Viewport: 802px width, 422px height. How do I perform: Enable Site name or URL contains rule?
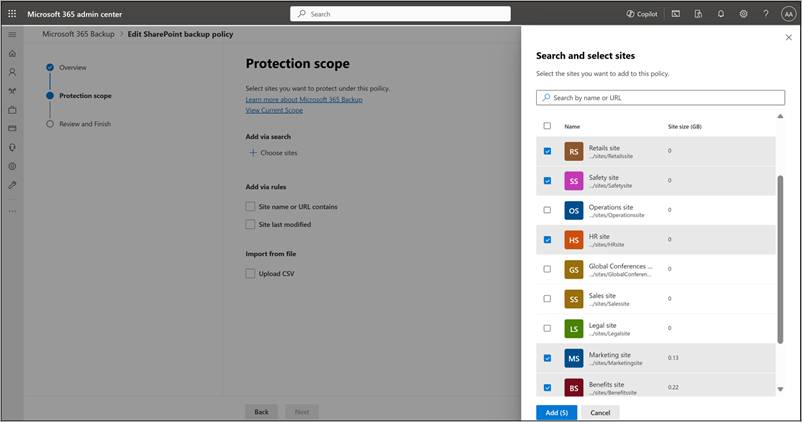pos(250,207)
